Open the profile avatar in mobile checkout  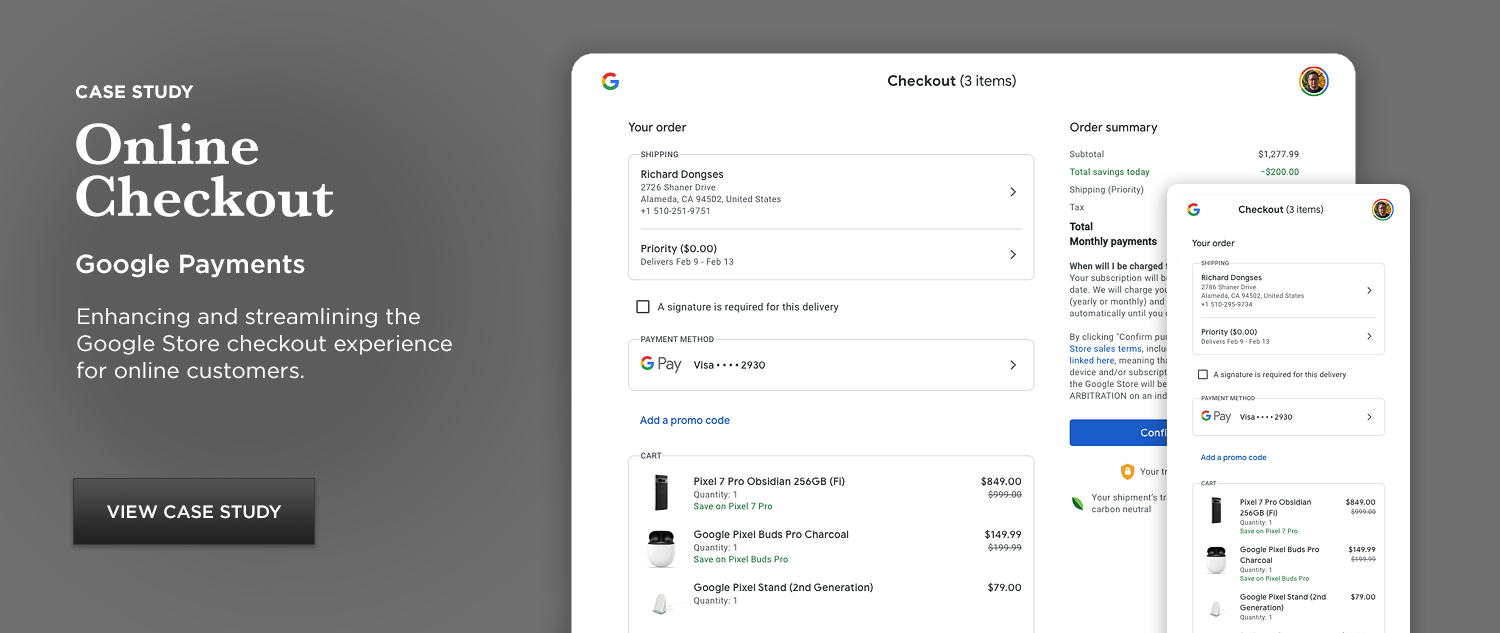pos(1382,209)
